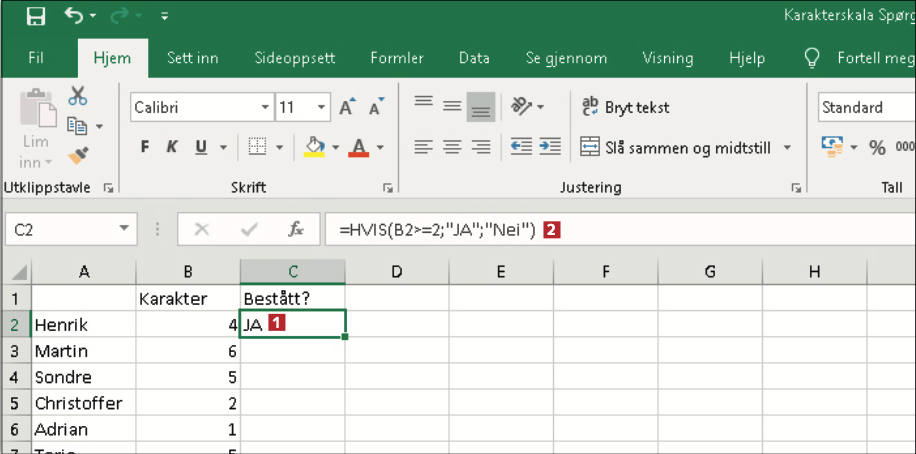
Task: Switch to the Formler tab
Action: coord(396,58)
